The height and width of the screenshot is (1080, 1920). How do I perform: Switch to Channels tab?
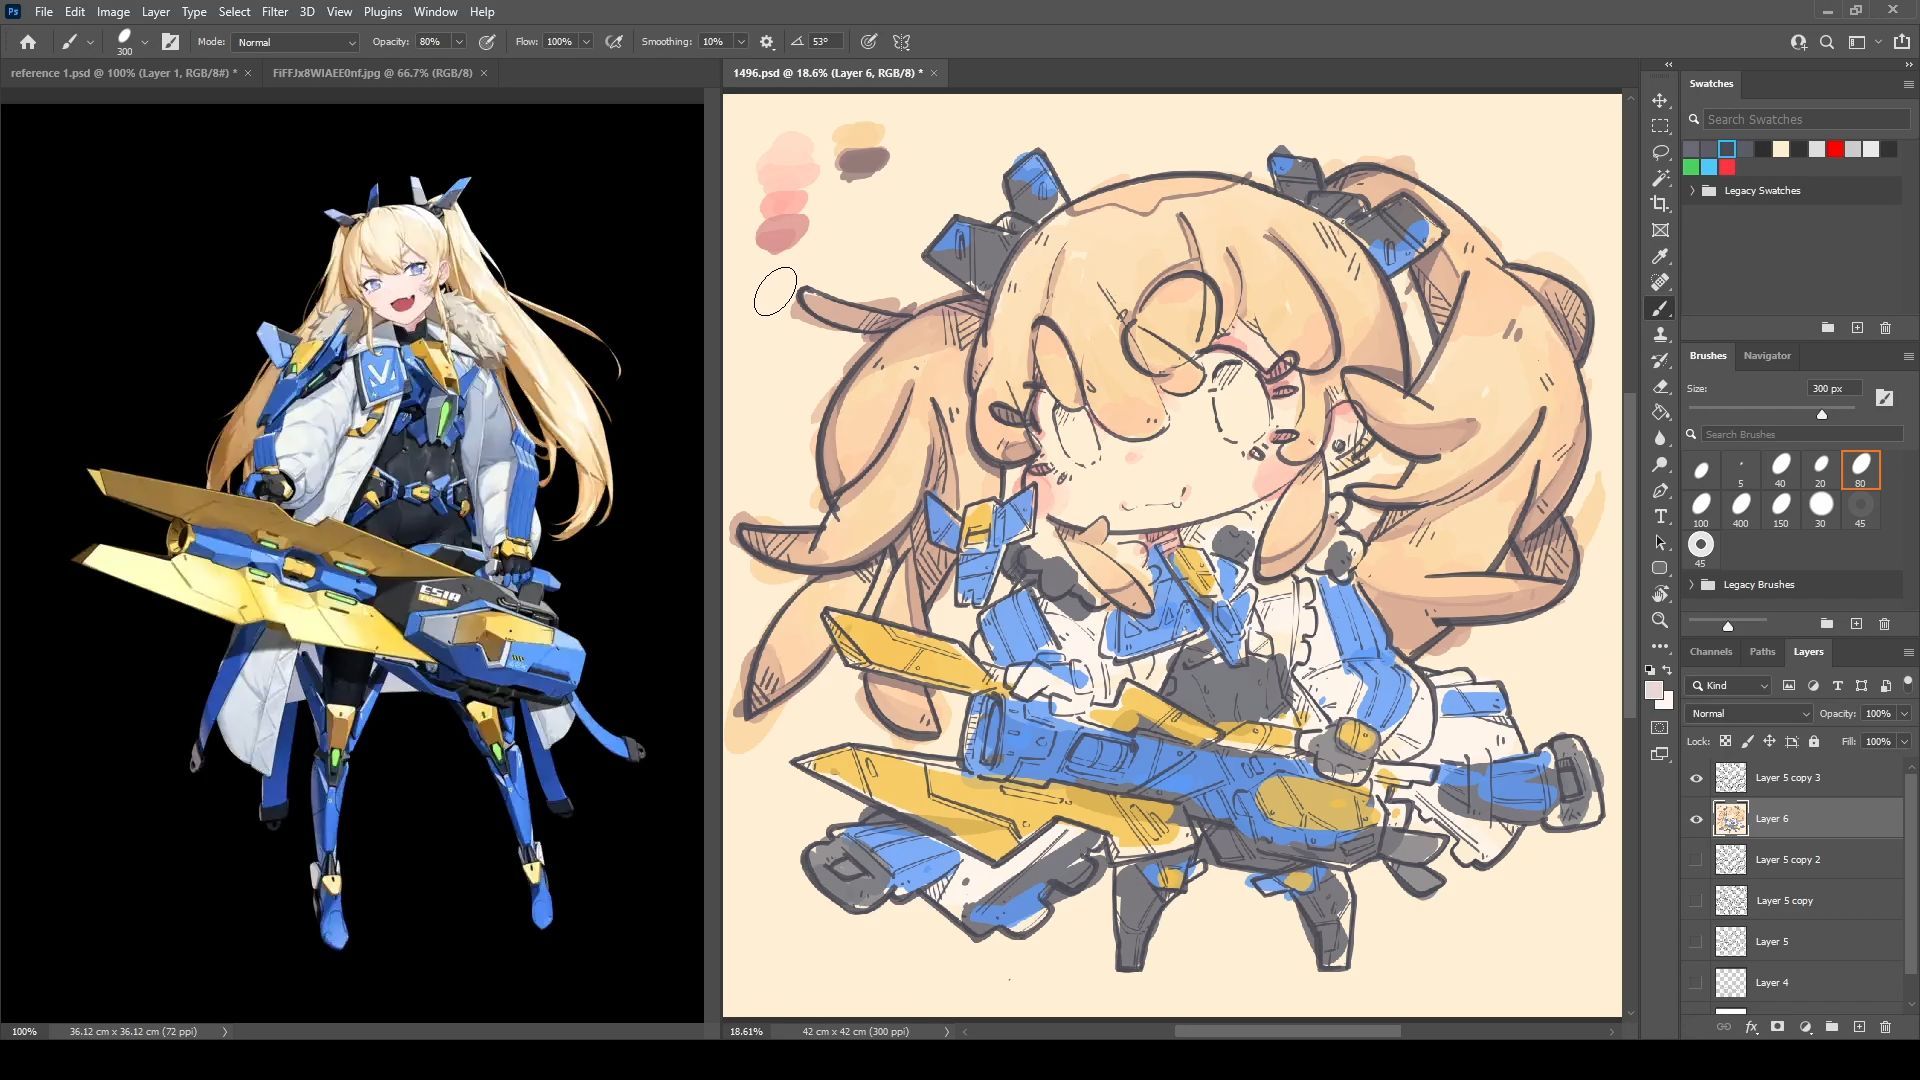coord(1710,652)
